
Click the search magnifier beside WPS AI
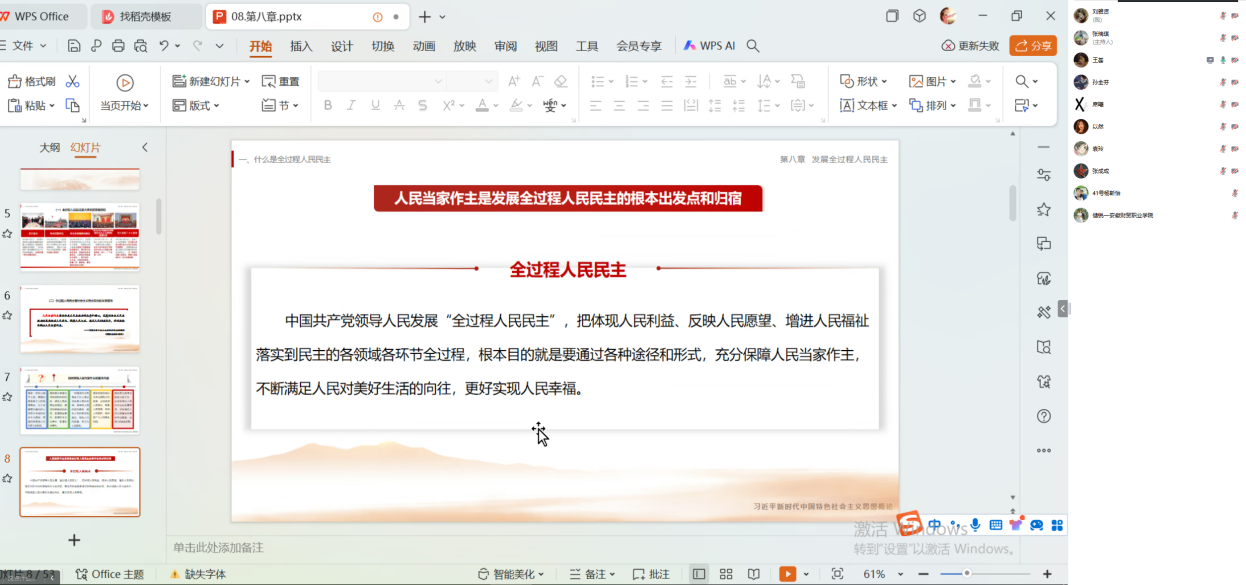(753, 46)
